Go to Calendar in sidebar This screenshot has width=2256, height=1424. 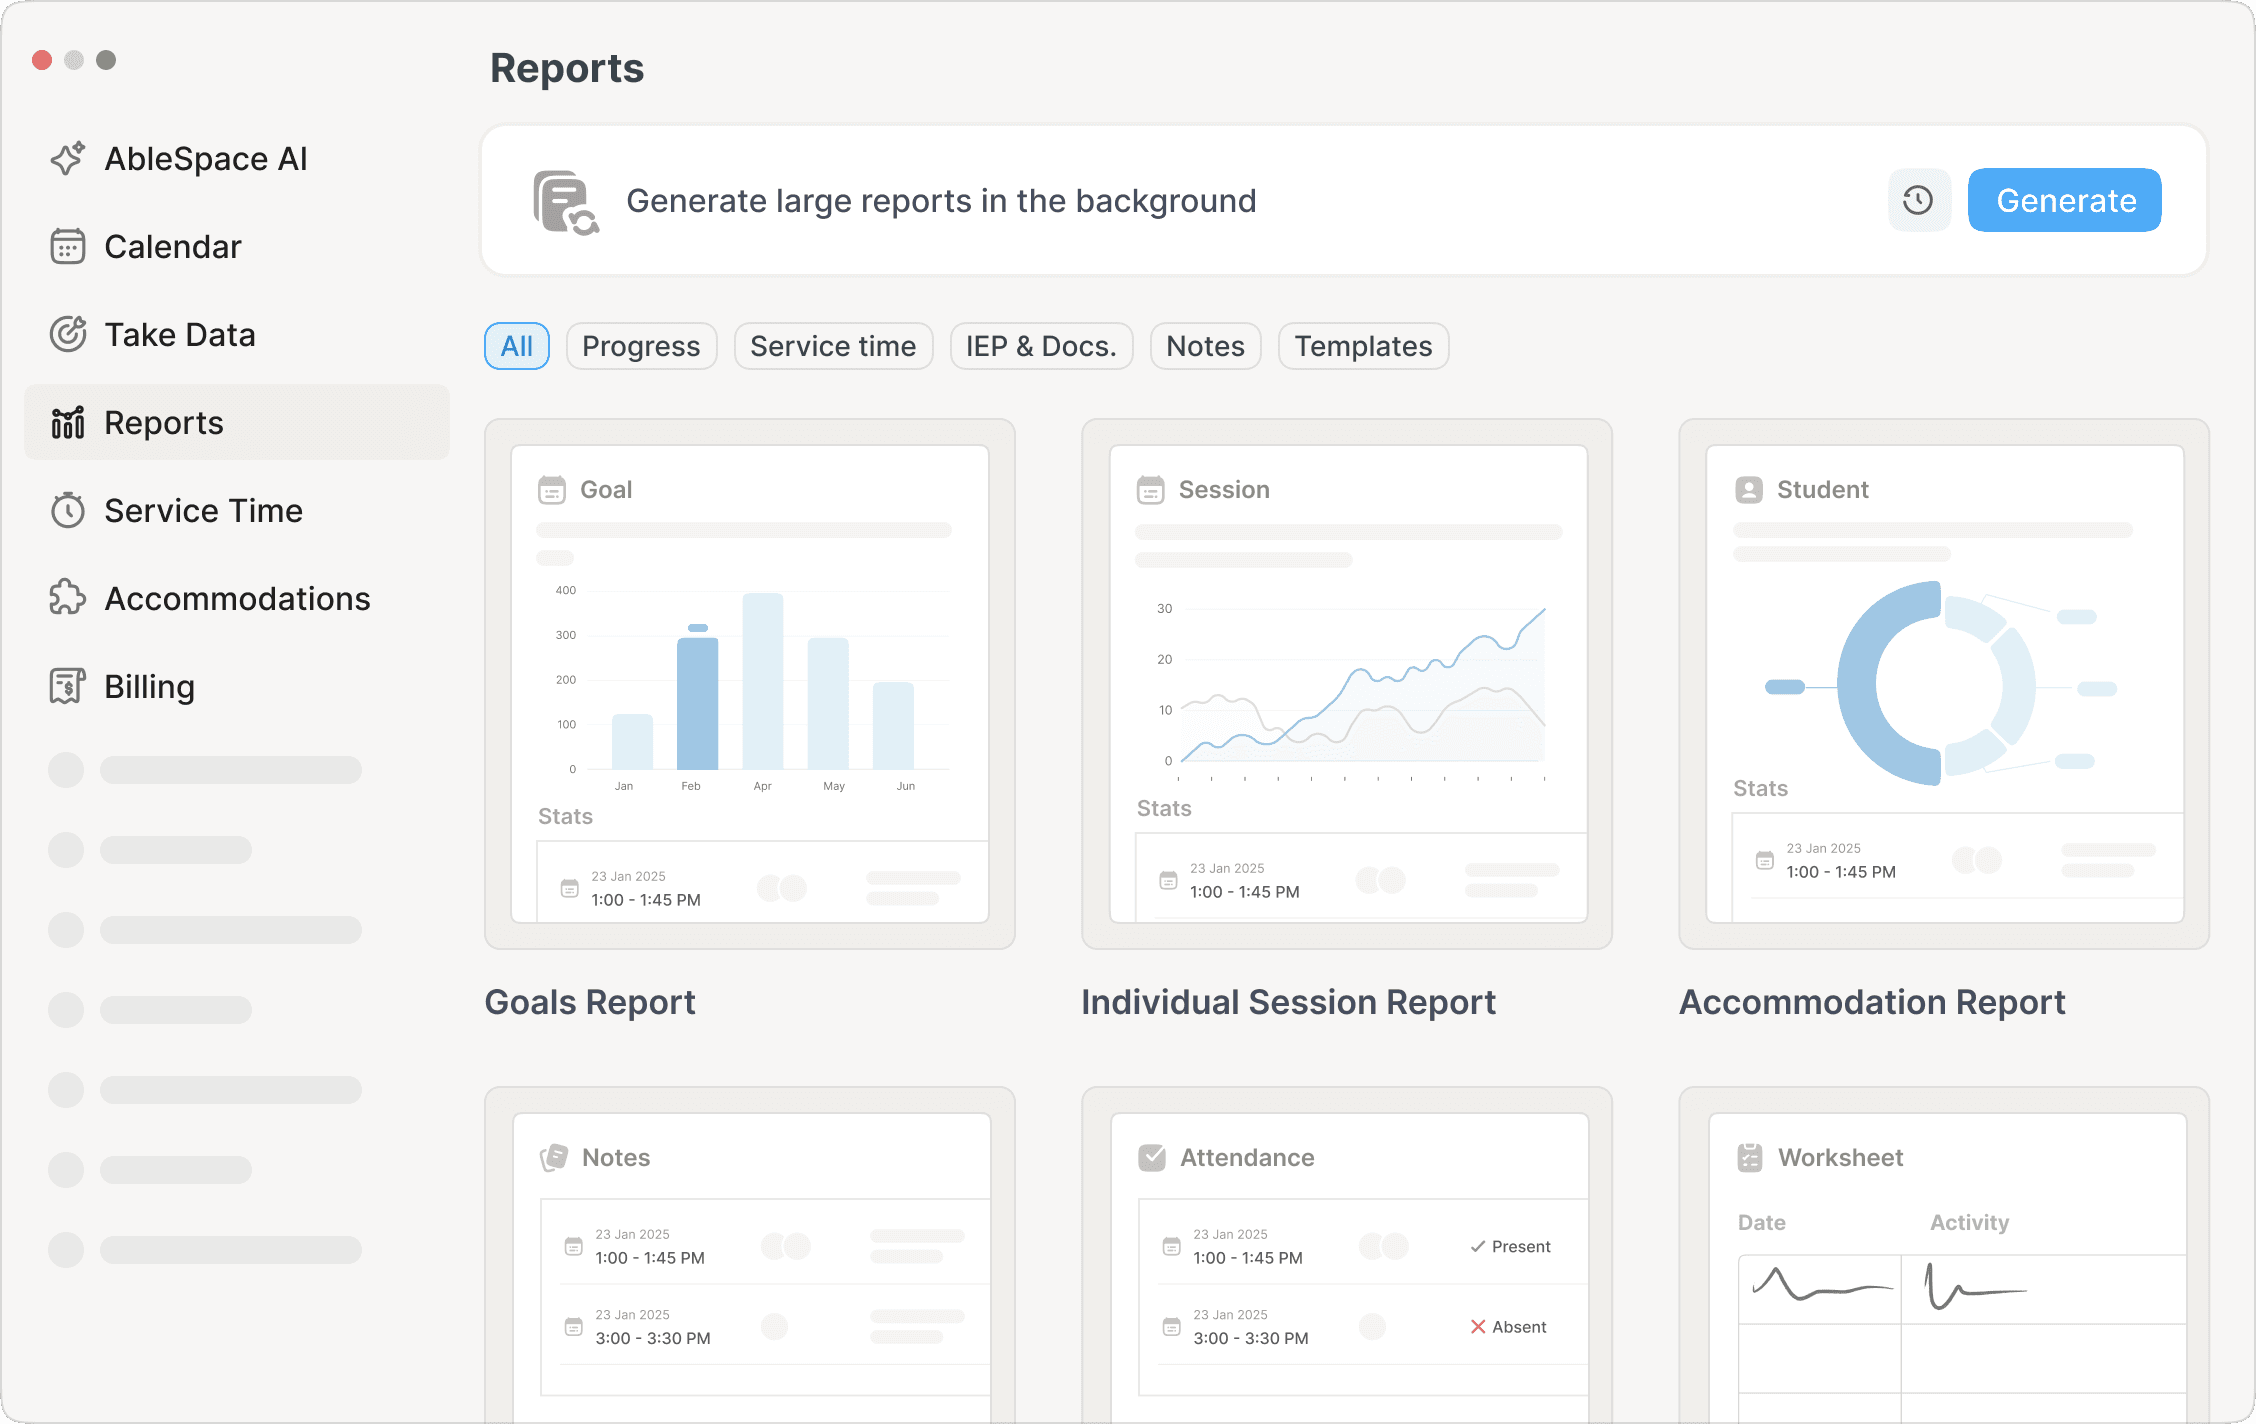pos(236,247)
